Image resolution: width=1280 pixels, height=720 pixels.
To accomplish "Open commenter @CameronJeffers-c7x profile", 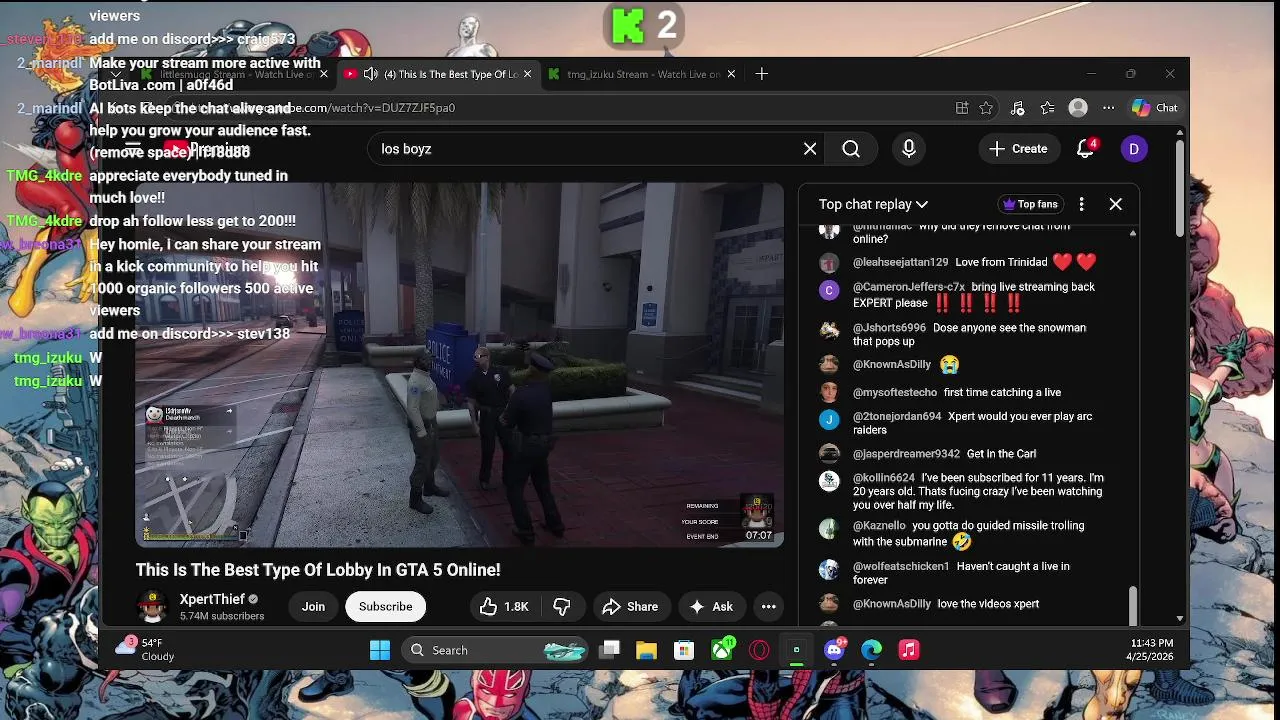I will (x=909, y=287).
